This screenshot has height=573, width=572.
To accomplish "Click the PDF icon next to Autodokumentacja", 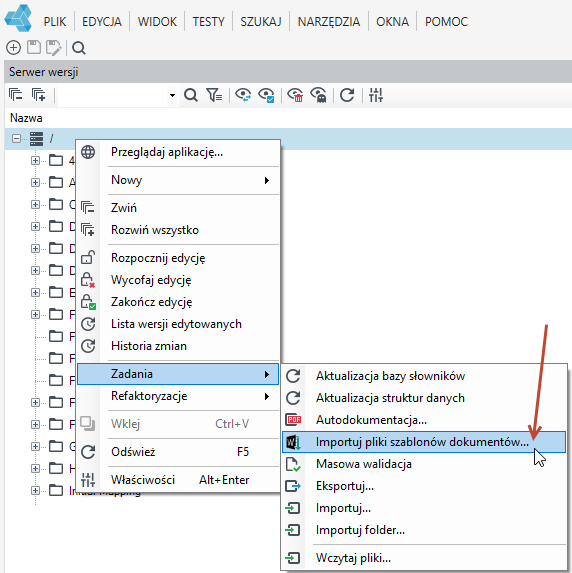I will (293, 420).
